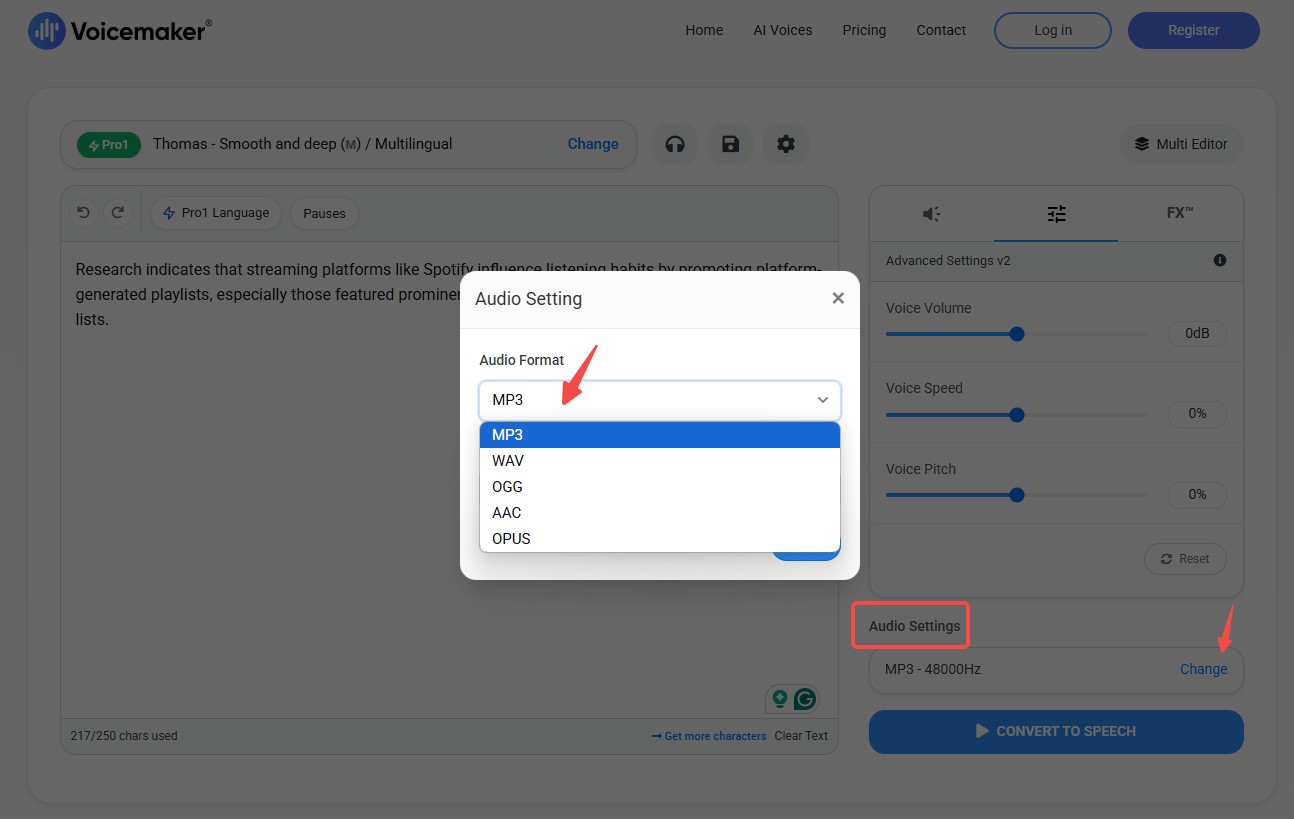Click the Register button

[x=1194, y=30]
